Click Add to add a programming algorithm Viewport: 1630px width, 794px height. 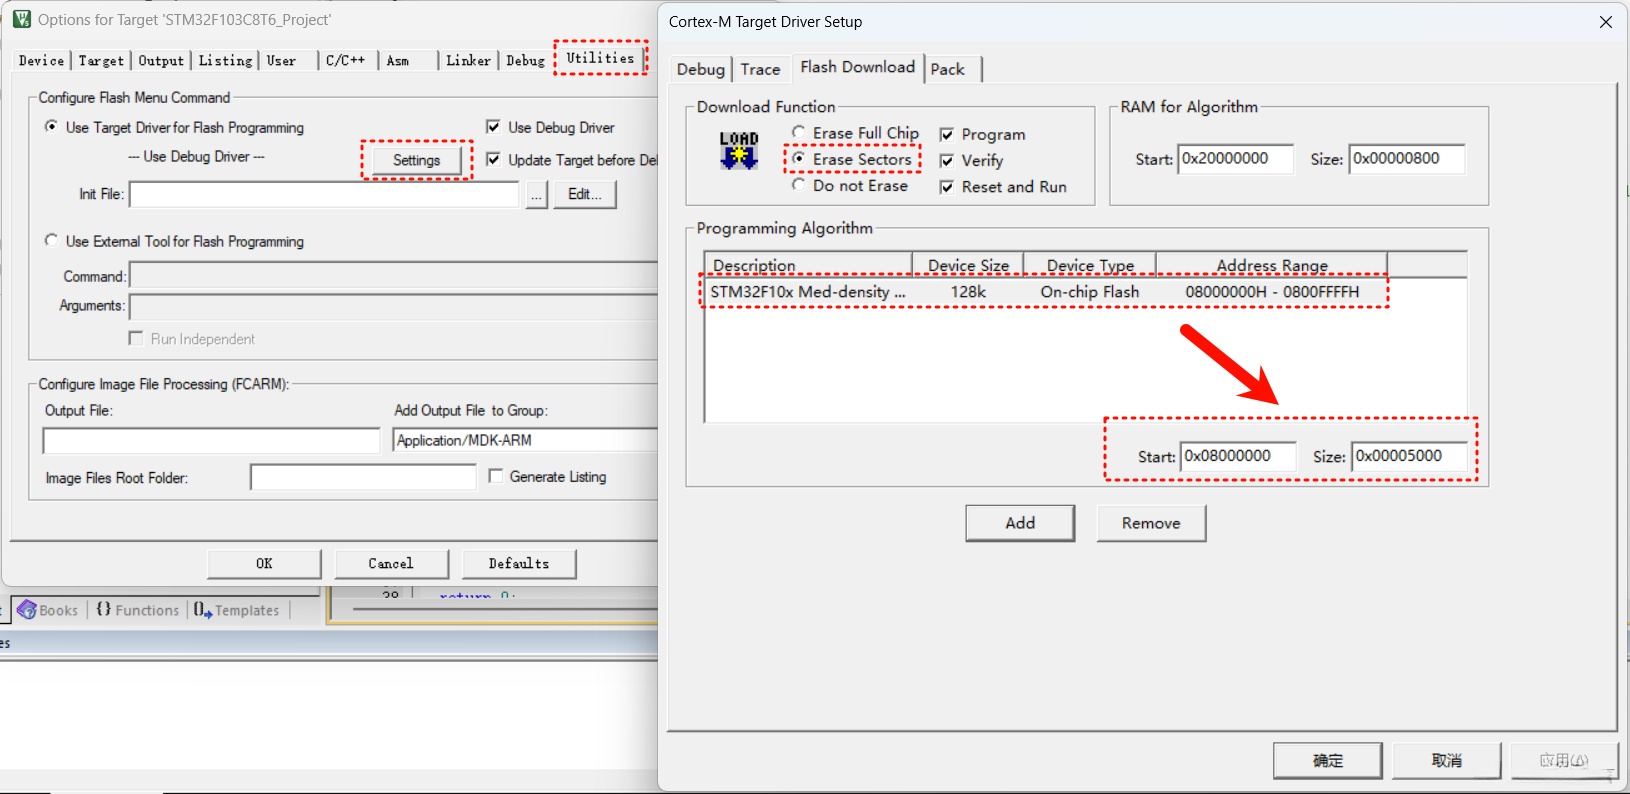pyautogui.click(x=1020, y=523)
